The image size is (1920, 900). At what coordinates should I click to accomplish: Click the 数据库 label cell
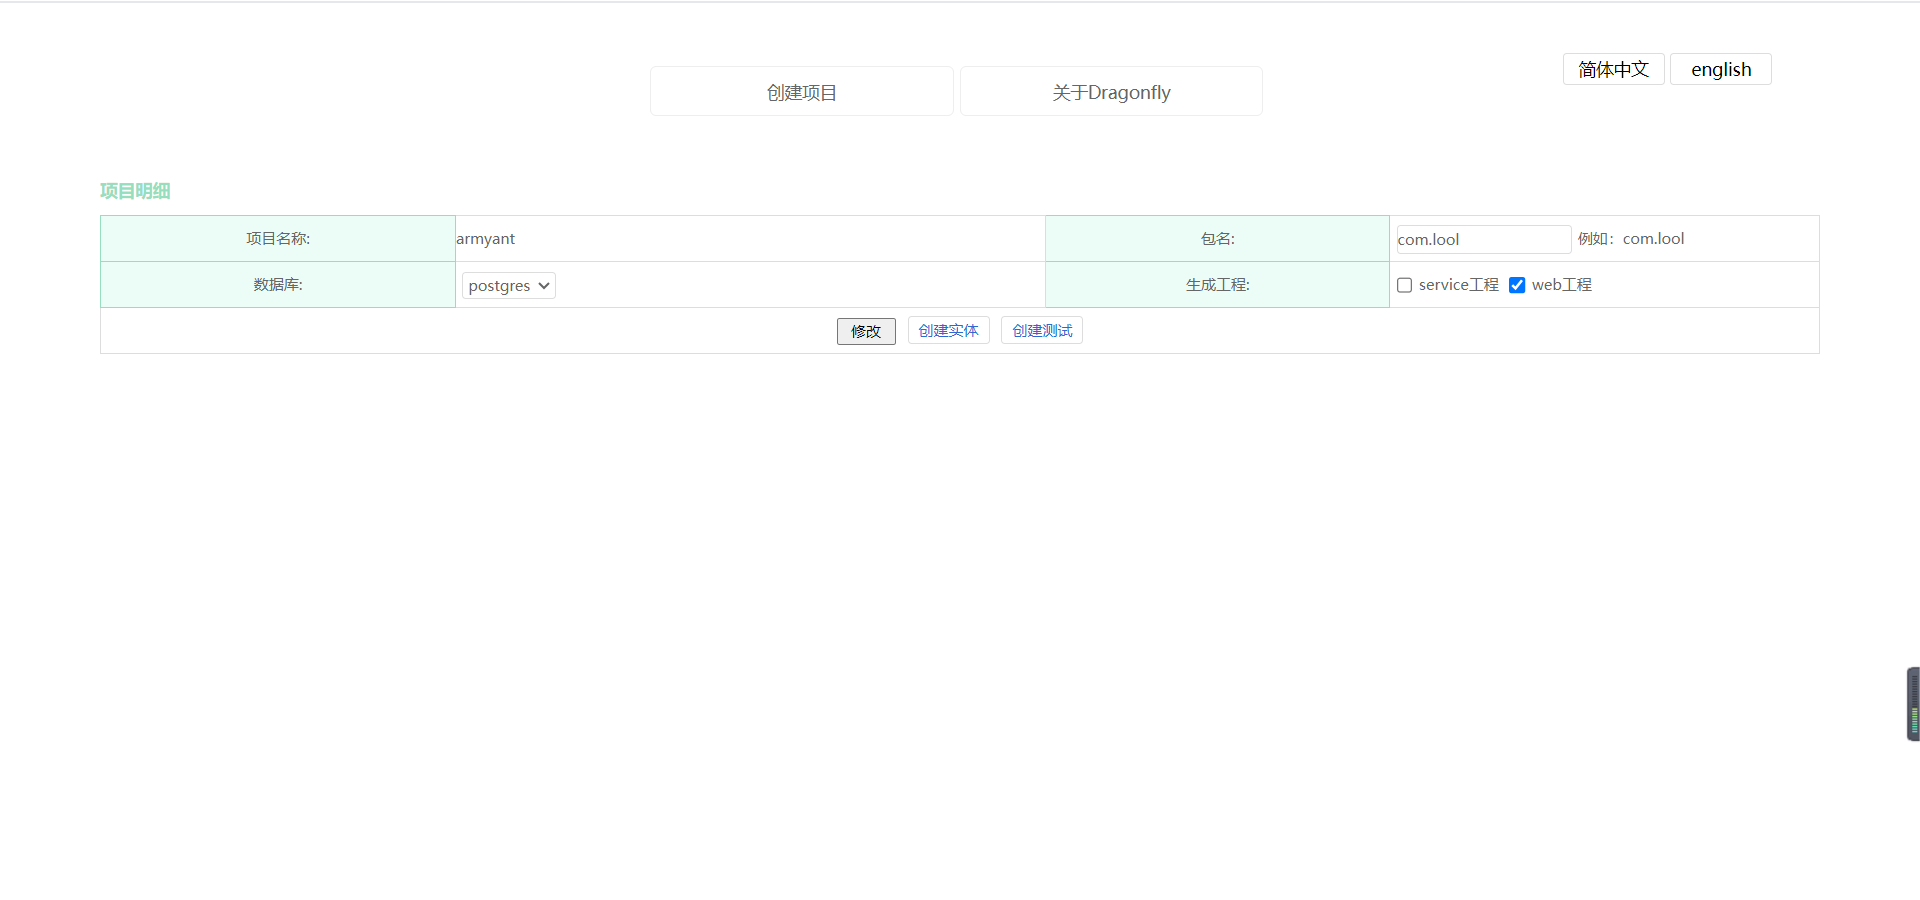click(x=278, y=285)
